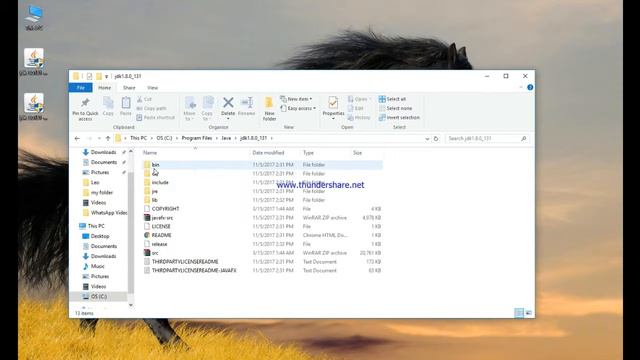
Task: Sort by the Name column header
Action: 150,153
